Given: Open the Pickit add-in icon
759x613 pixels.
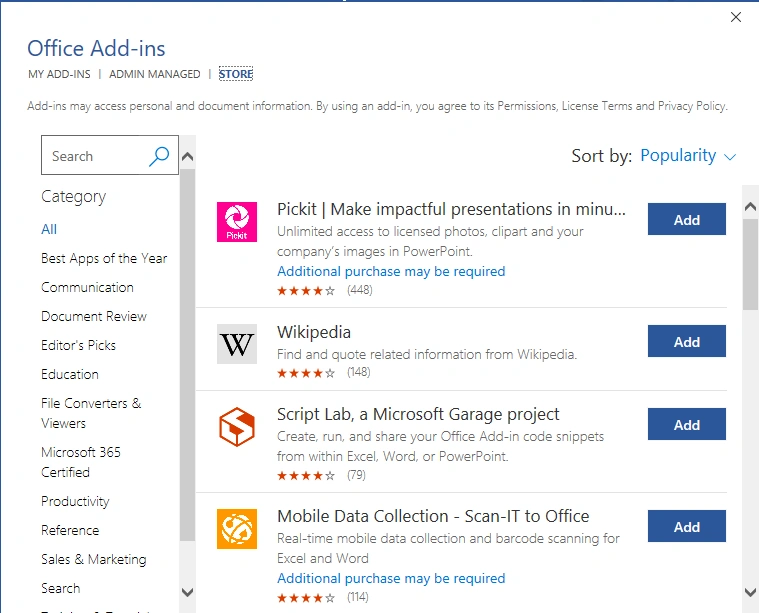Looking at the screenshot, I should pos(237,222).
